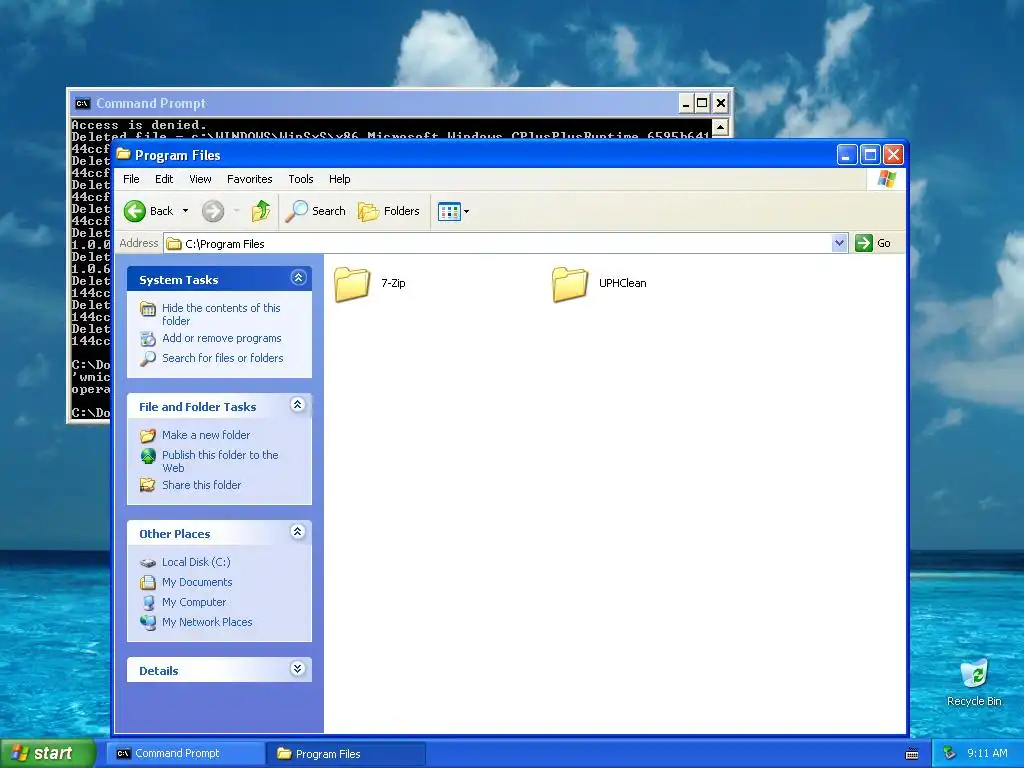Minimize the Command Prompt window

[686, 103]
